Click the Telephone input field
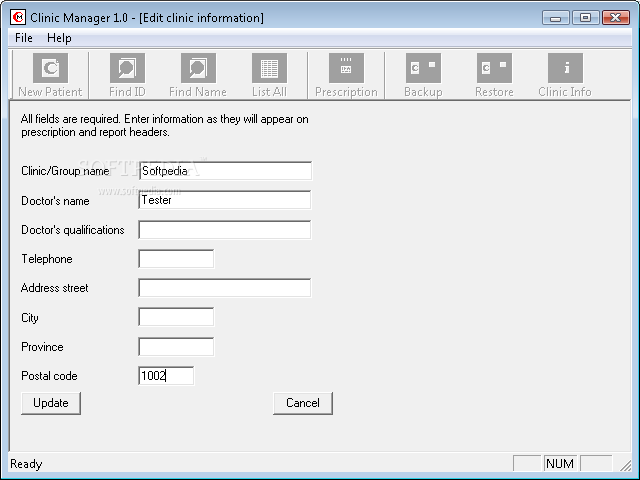 pos(176,259)
